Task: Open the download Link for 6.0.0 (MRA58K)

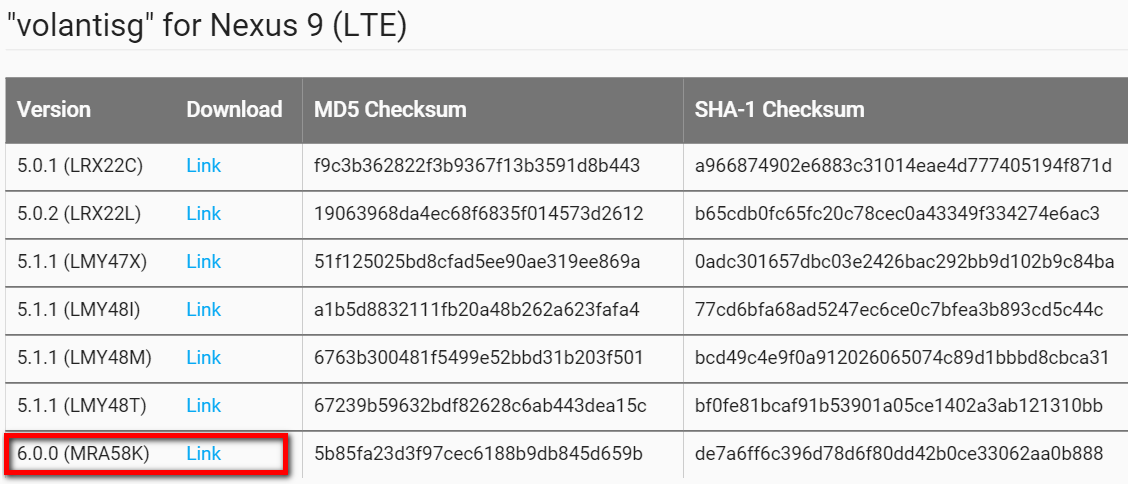Action: [x=204, y=454]
